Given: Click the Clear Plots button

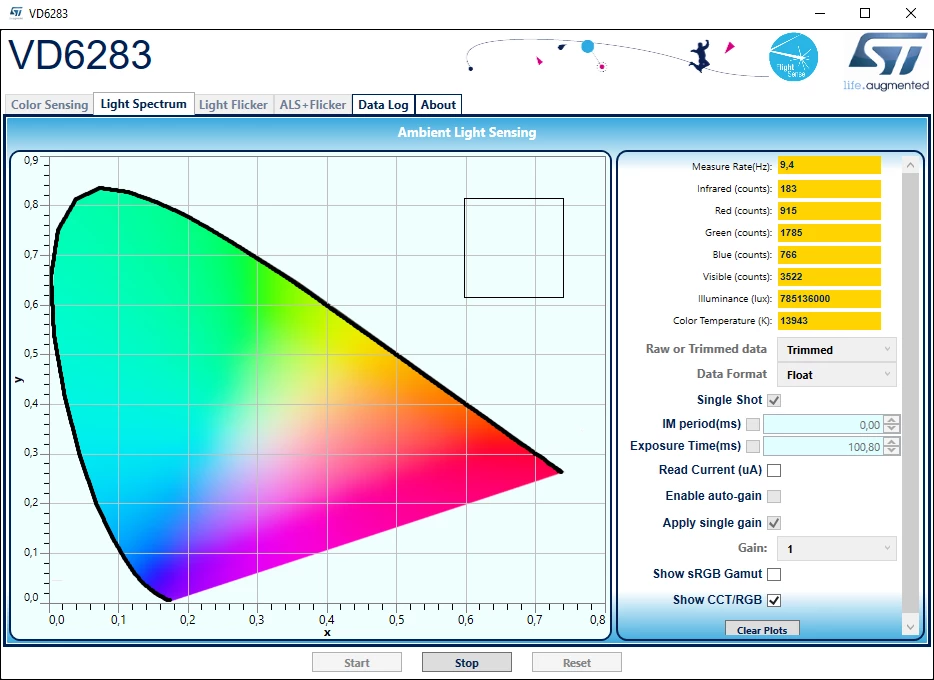Looking at the screenshot, I should pyautogui.click(x=762, y=629).
